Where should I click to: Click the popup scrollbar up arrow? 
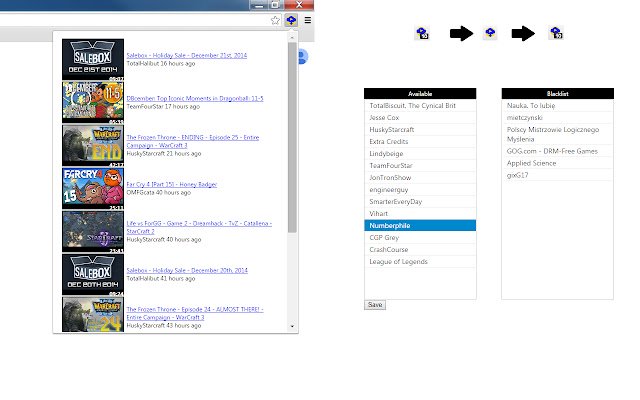tap(292, 38)
